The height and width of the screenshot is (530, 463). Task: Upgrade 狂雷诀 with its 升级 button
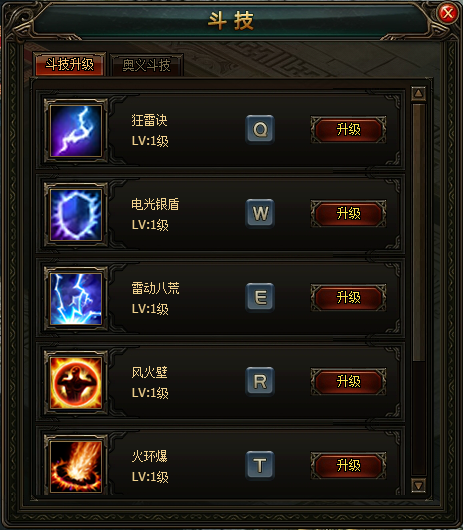click(348, 129)
